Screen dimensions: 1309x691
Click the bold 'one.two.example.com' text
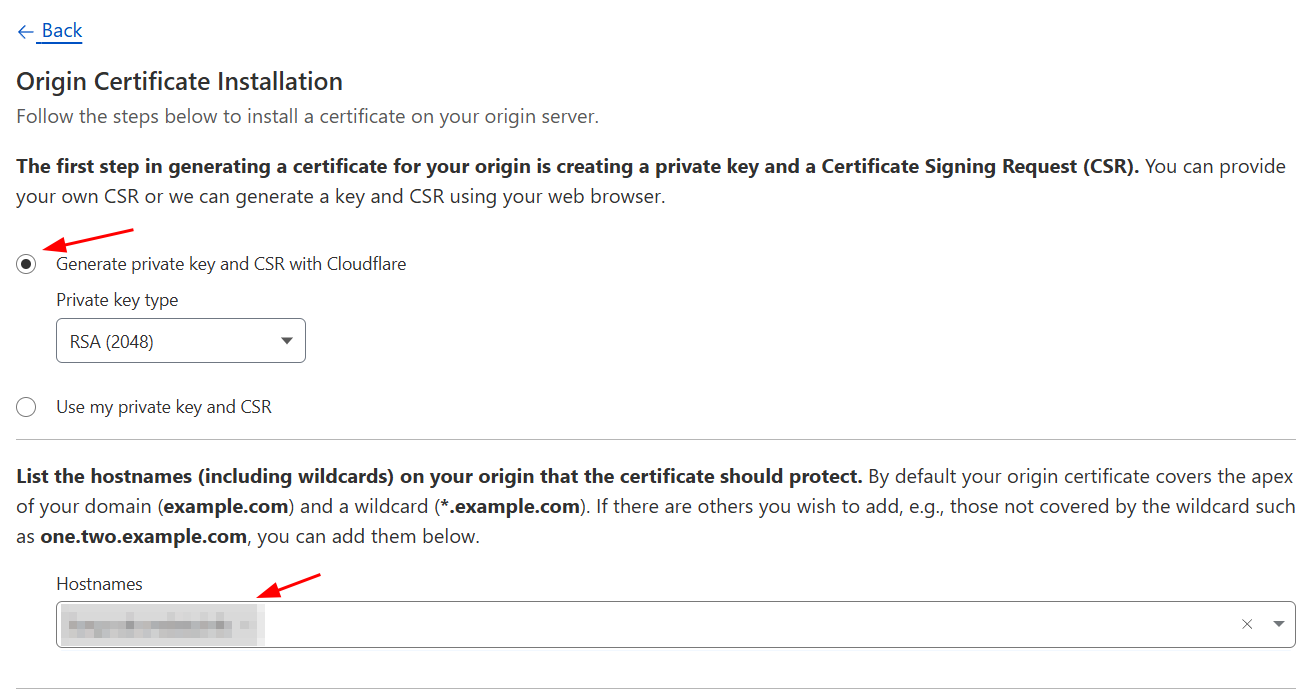143,536
